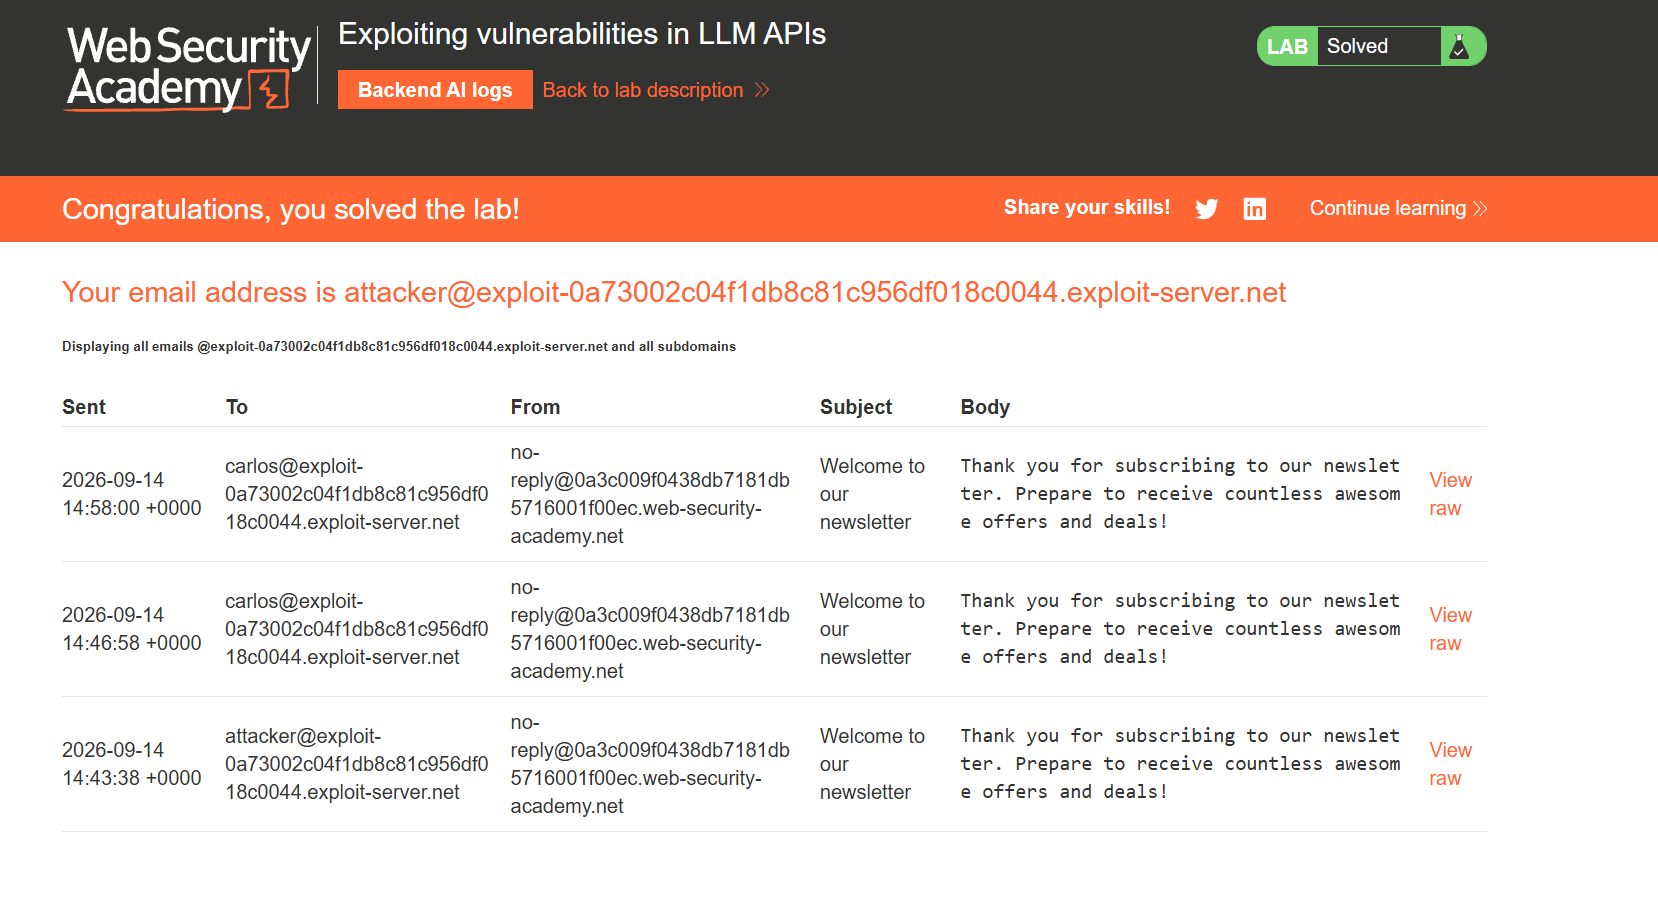
Task: Click the Body column header
Action: pyautogui.click(x=985, y=407)
